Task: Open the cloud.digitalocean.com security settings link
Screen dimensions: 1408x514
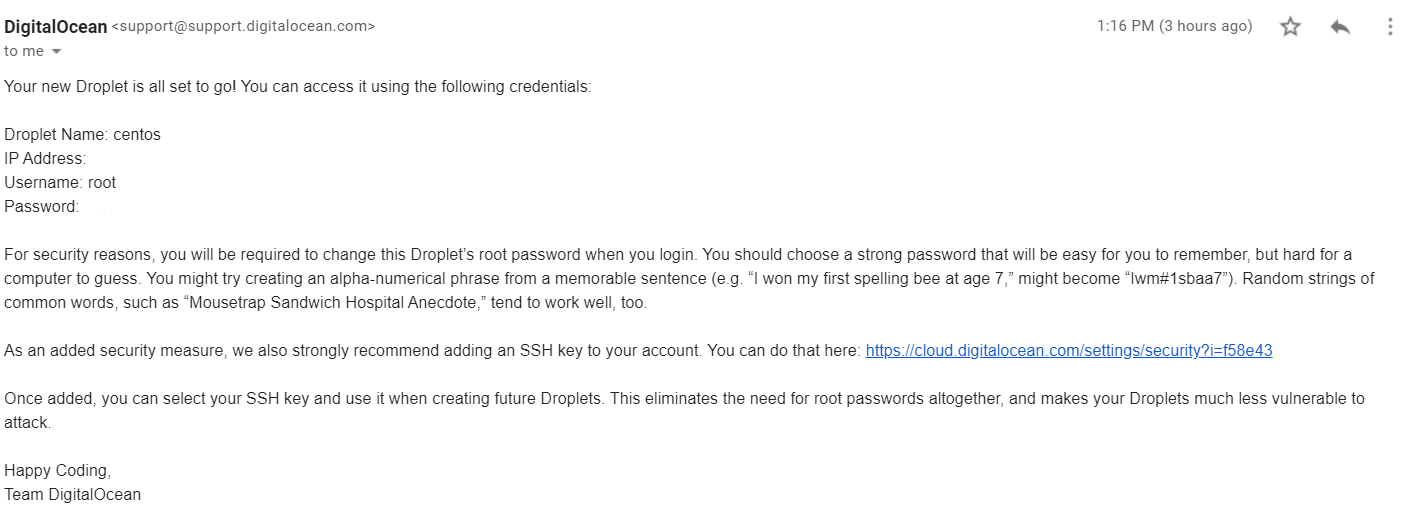Action: pyautogui.click(x=1068, y=350)
